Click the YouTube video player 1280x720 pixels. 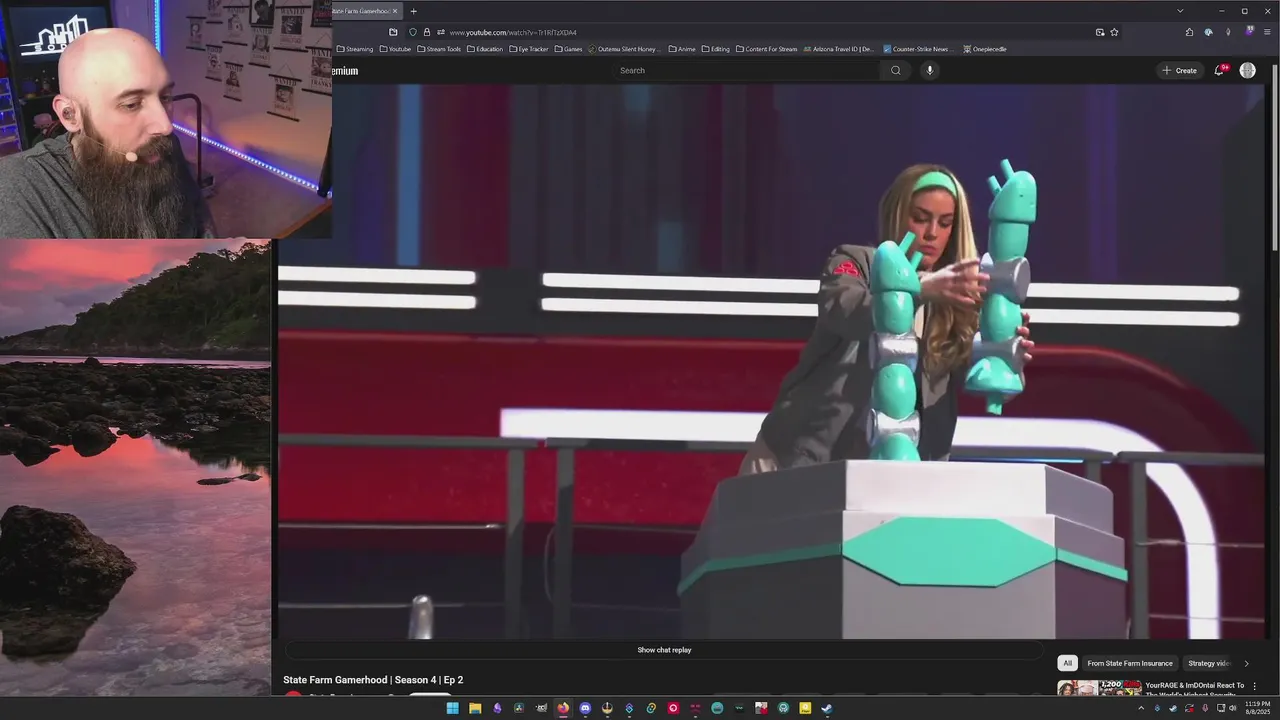click(770, 361)
